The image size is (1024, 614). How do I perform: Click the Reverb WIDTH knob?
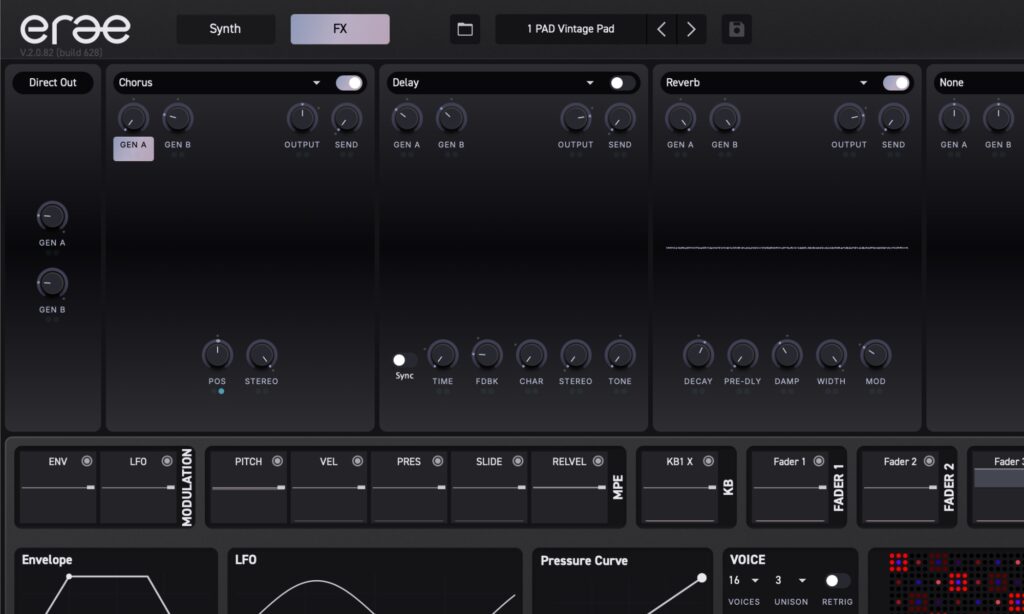point(831,355)
